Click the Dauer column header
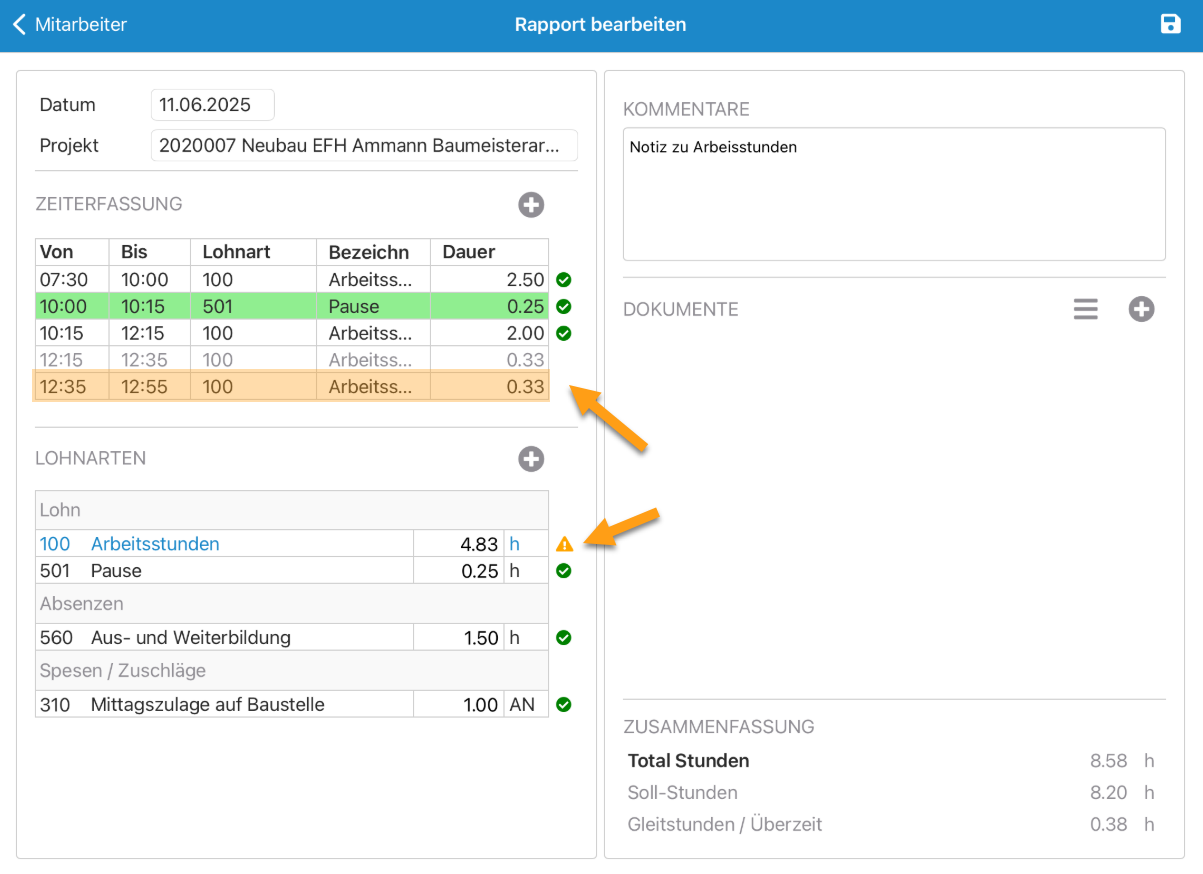The height and width of the screenshot is (874, 1203). click(x=488, y=252)
